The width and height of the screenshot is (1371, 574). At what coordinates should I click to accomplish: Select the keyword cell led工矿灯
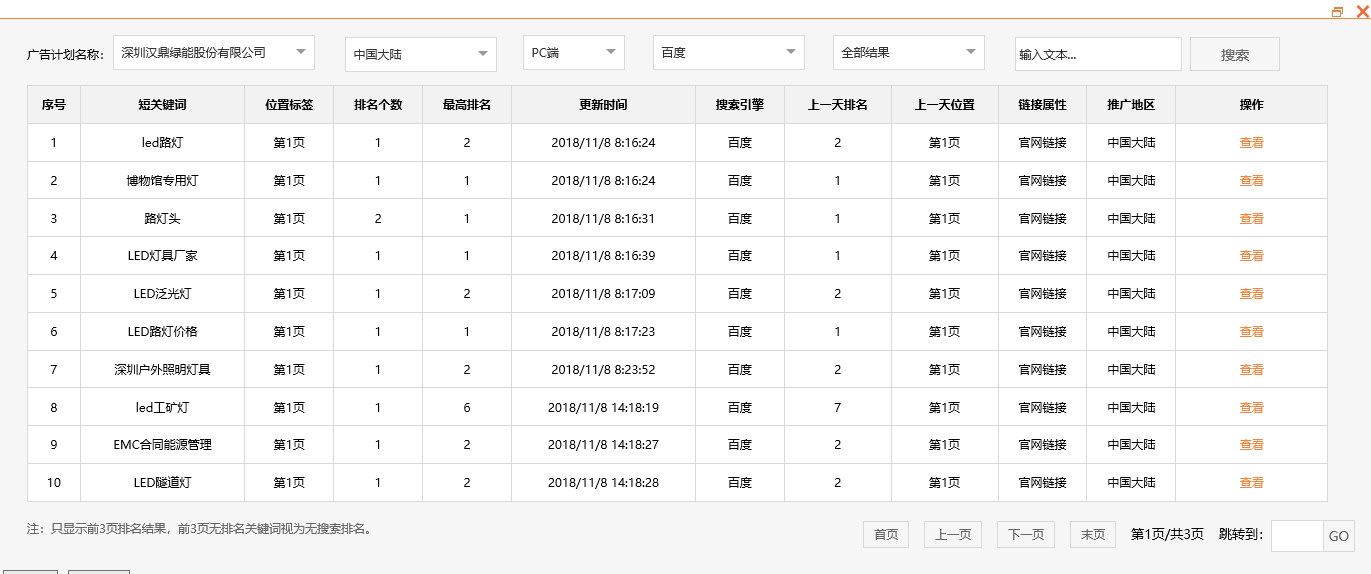(163, 408)
